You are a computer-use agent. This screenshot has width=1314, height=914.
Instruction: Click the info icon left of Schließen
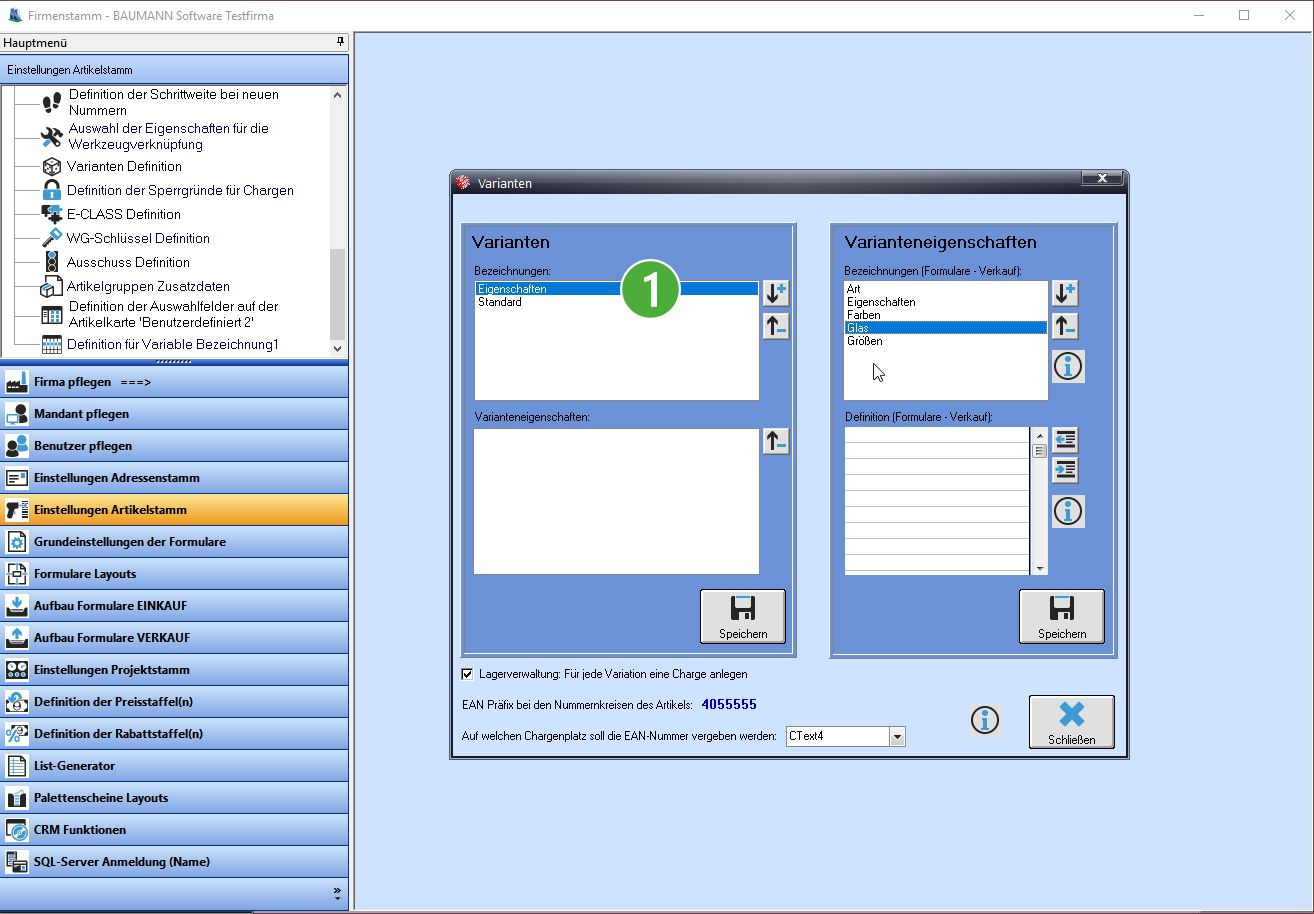coord(985,720)
